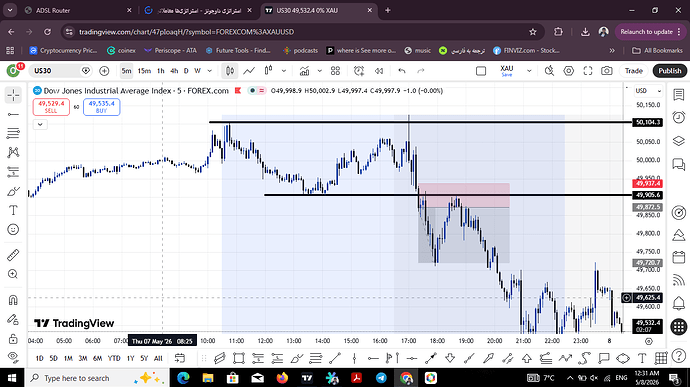Toggle the line chart type button
Image resolution: width=690 pixels, height=387 pixels.
click(249, 71)
